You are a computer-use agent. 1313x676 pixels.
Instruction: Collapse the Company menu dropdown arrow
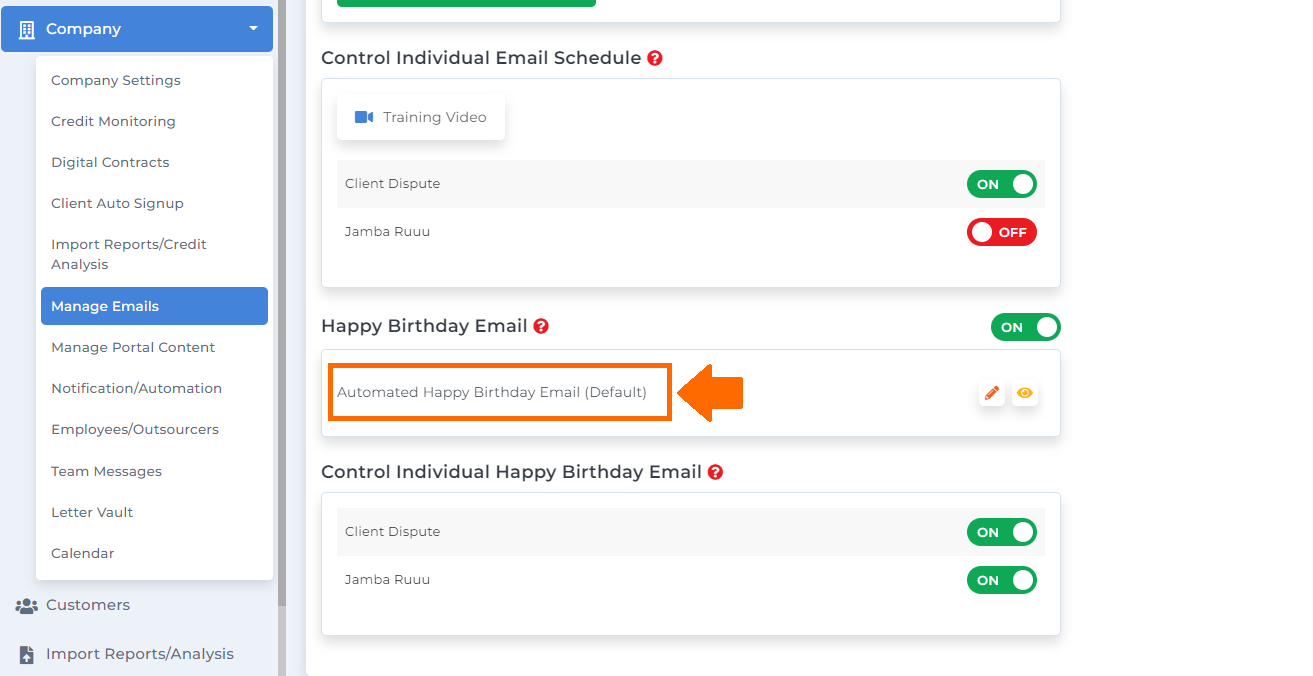click(253, 29)
